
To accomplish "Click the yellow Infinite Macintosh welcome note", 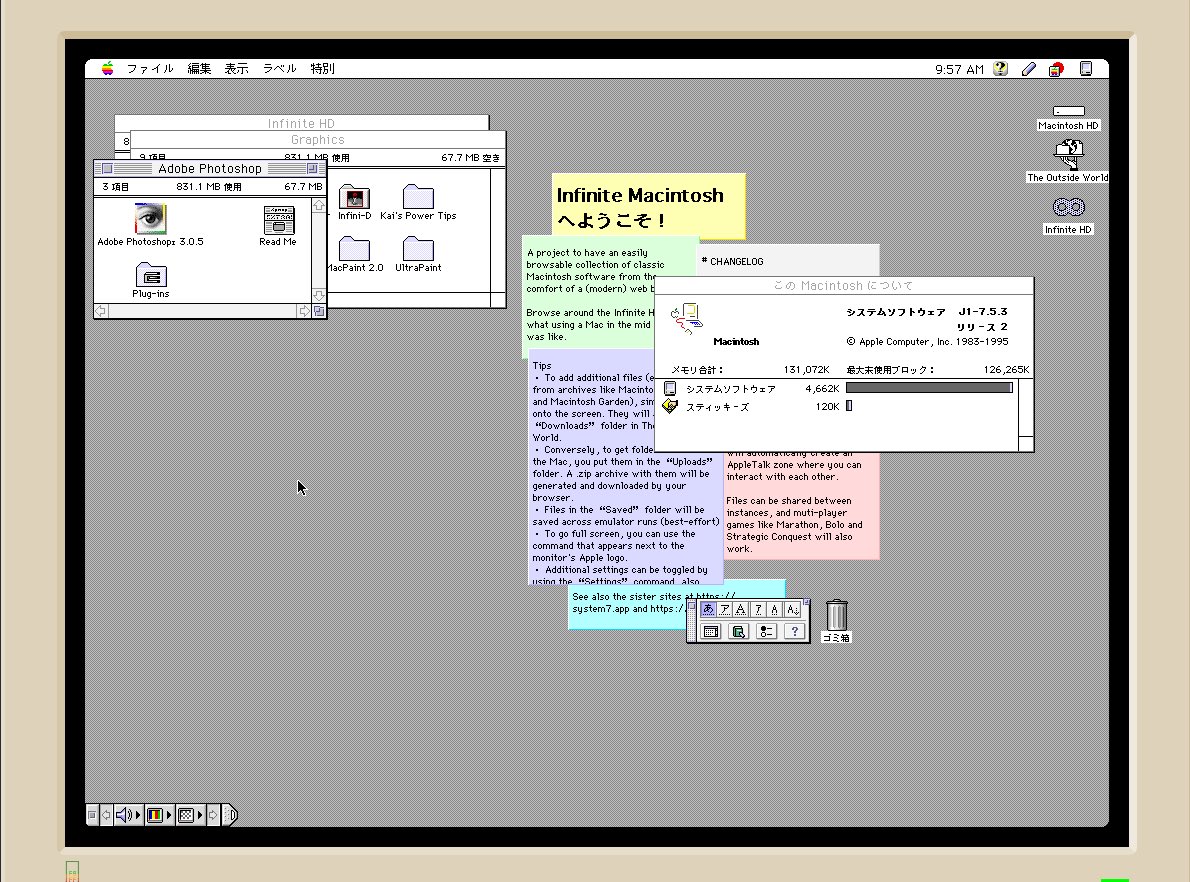I will 648,206.
